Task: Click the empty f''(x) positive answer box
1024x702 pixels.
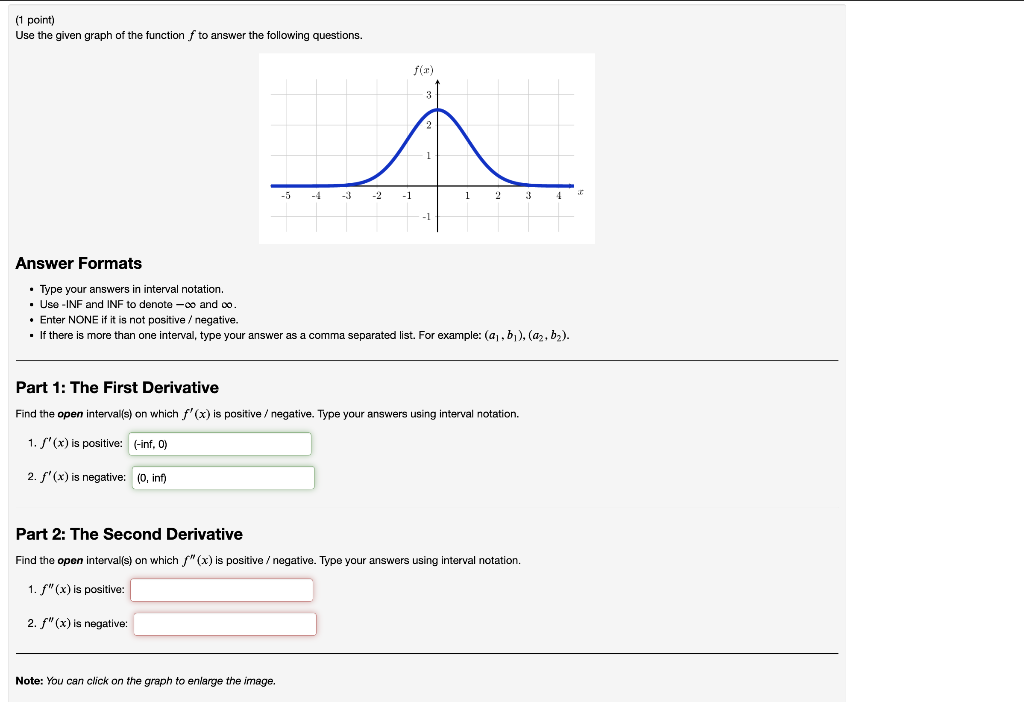Action: (x=223, y=590)
